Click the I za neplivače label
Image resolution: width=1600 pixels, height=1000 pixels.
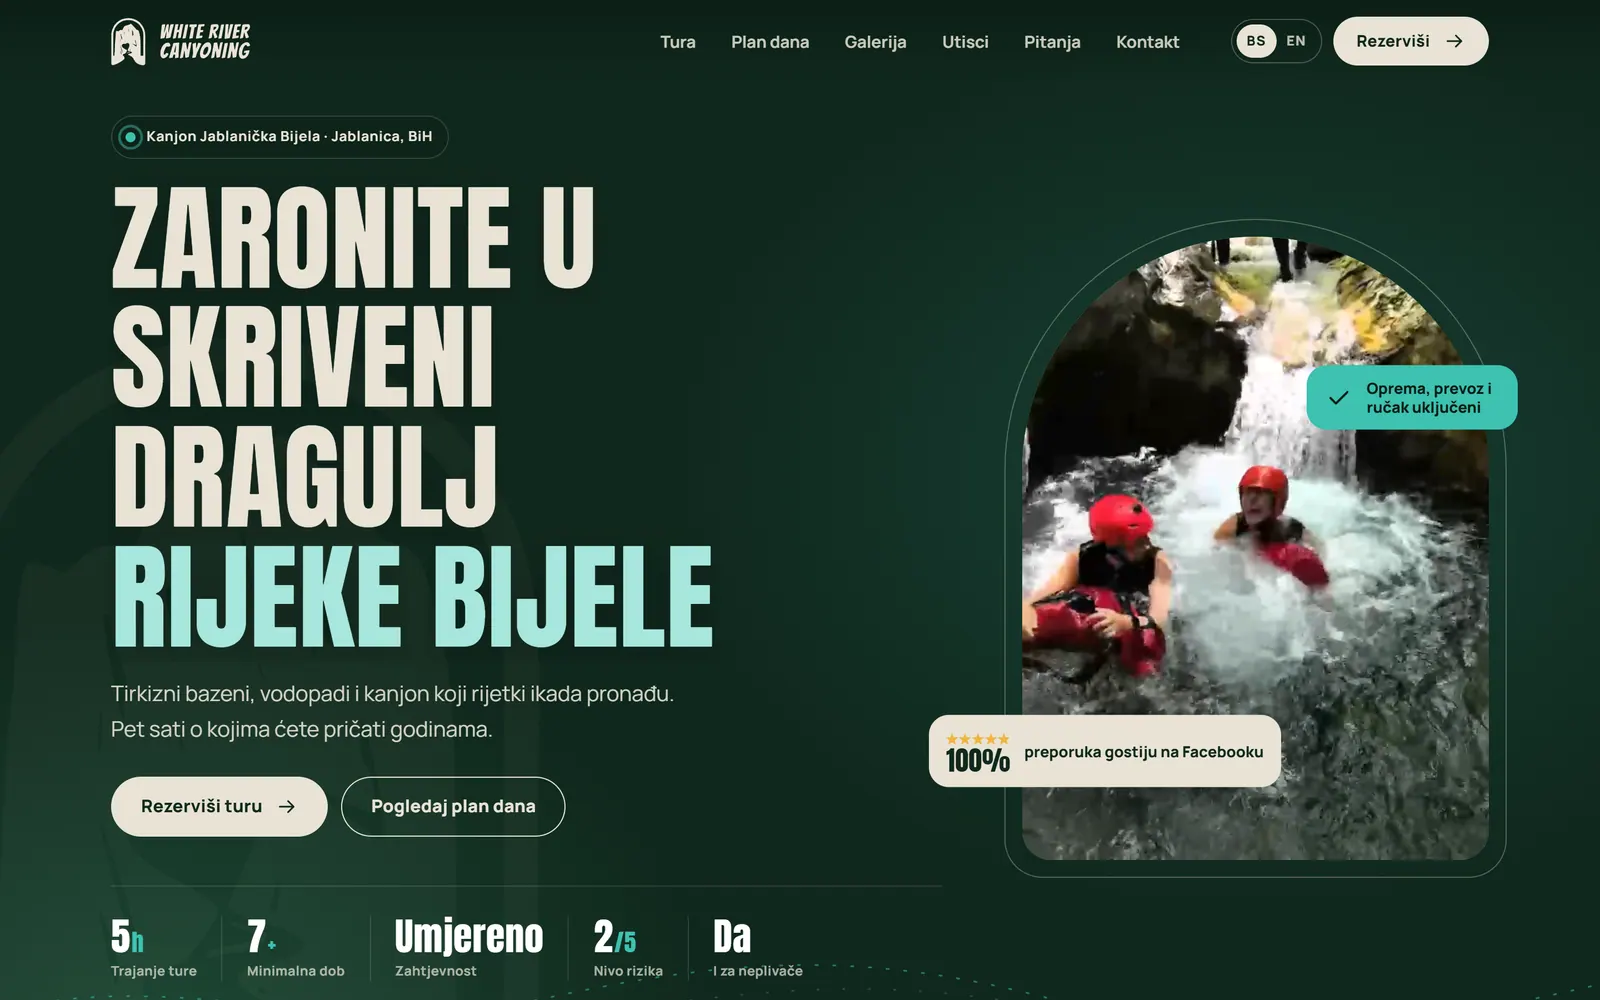tap(758, 971)
